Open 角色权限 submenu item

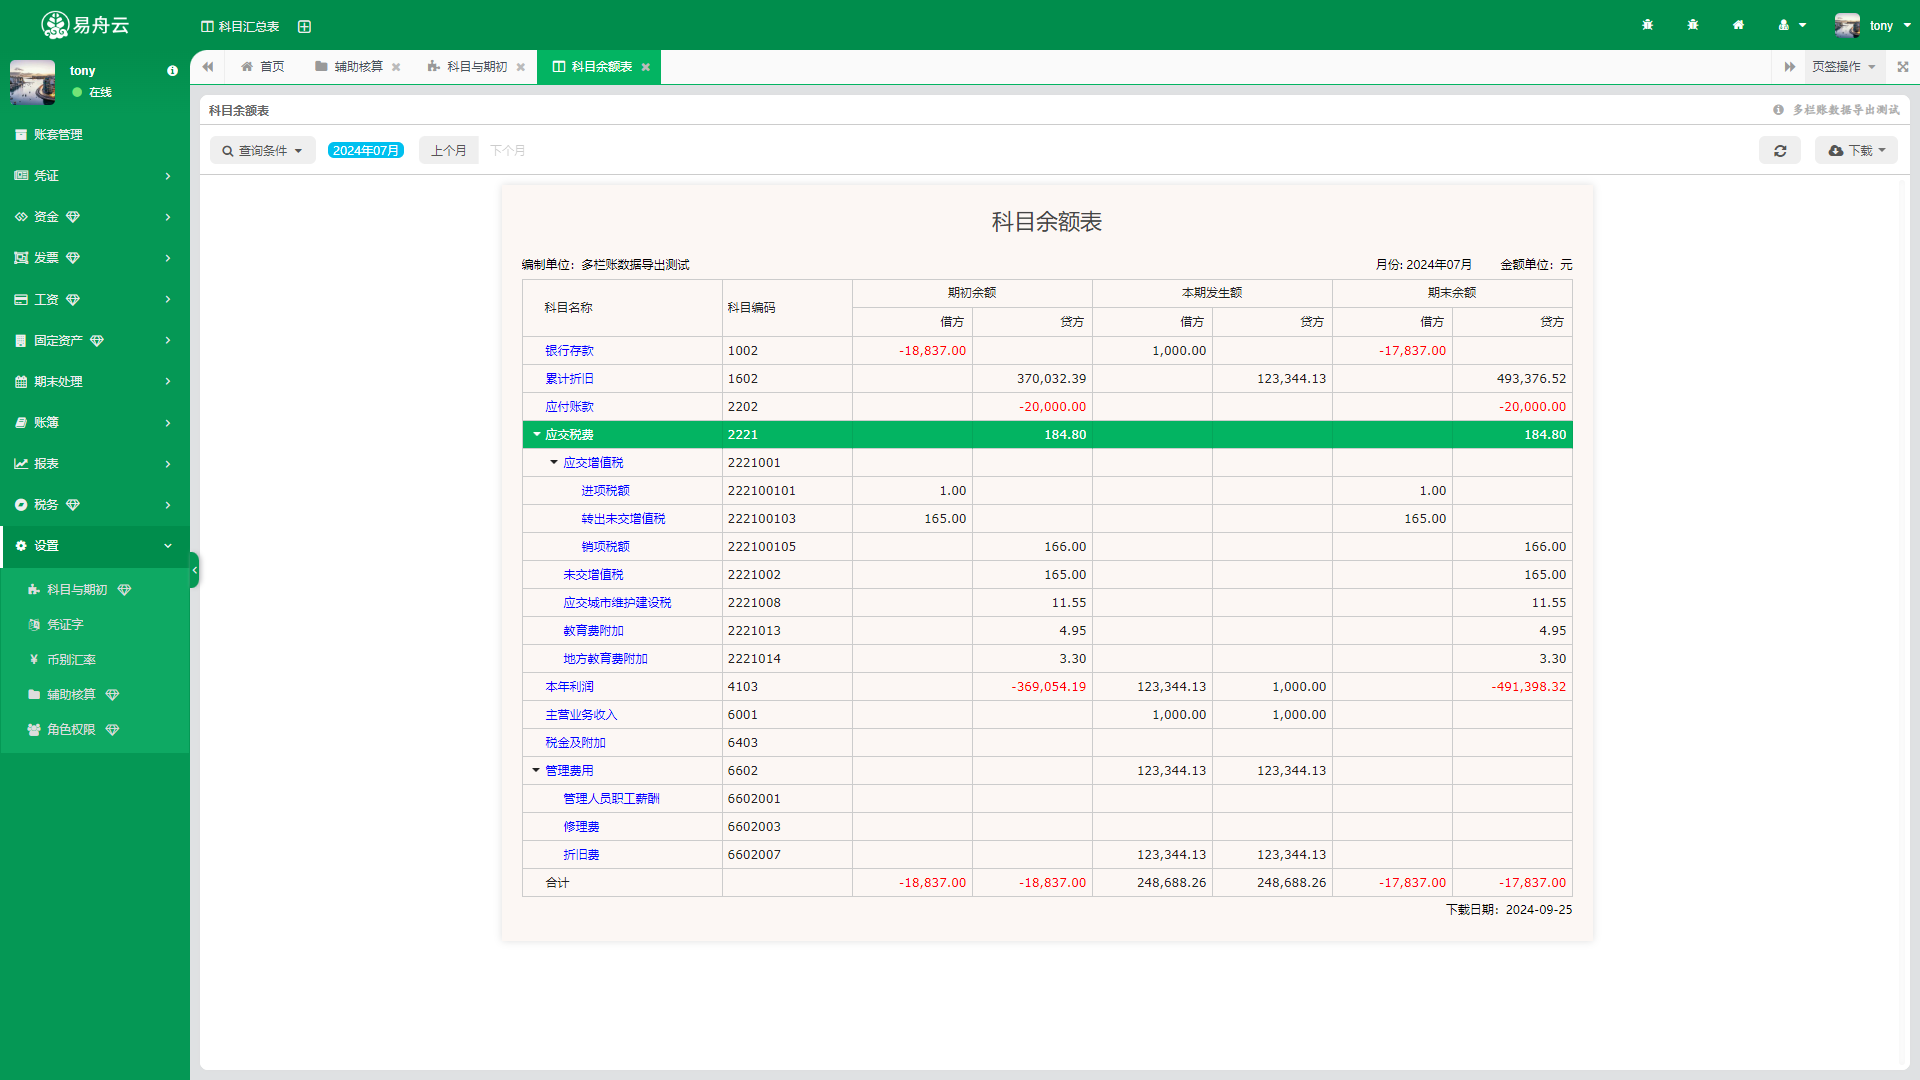point(95,729)
